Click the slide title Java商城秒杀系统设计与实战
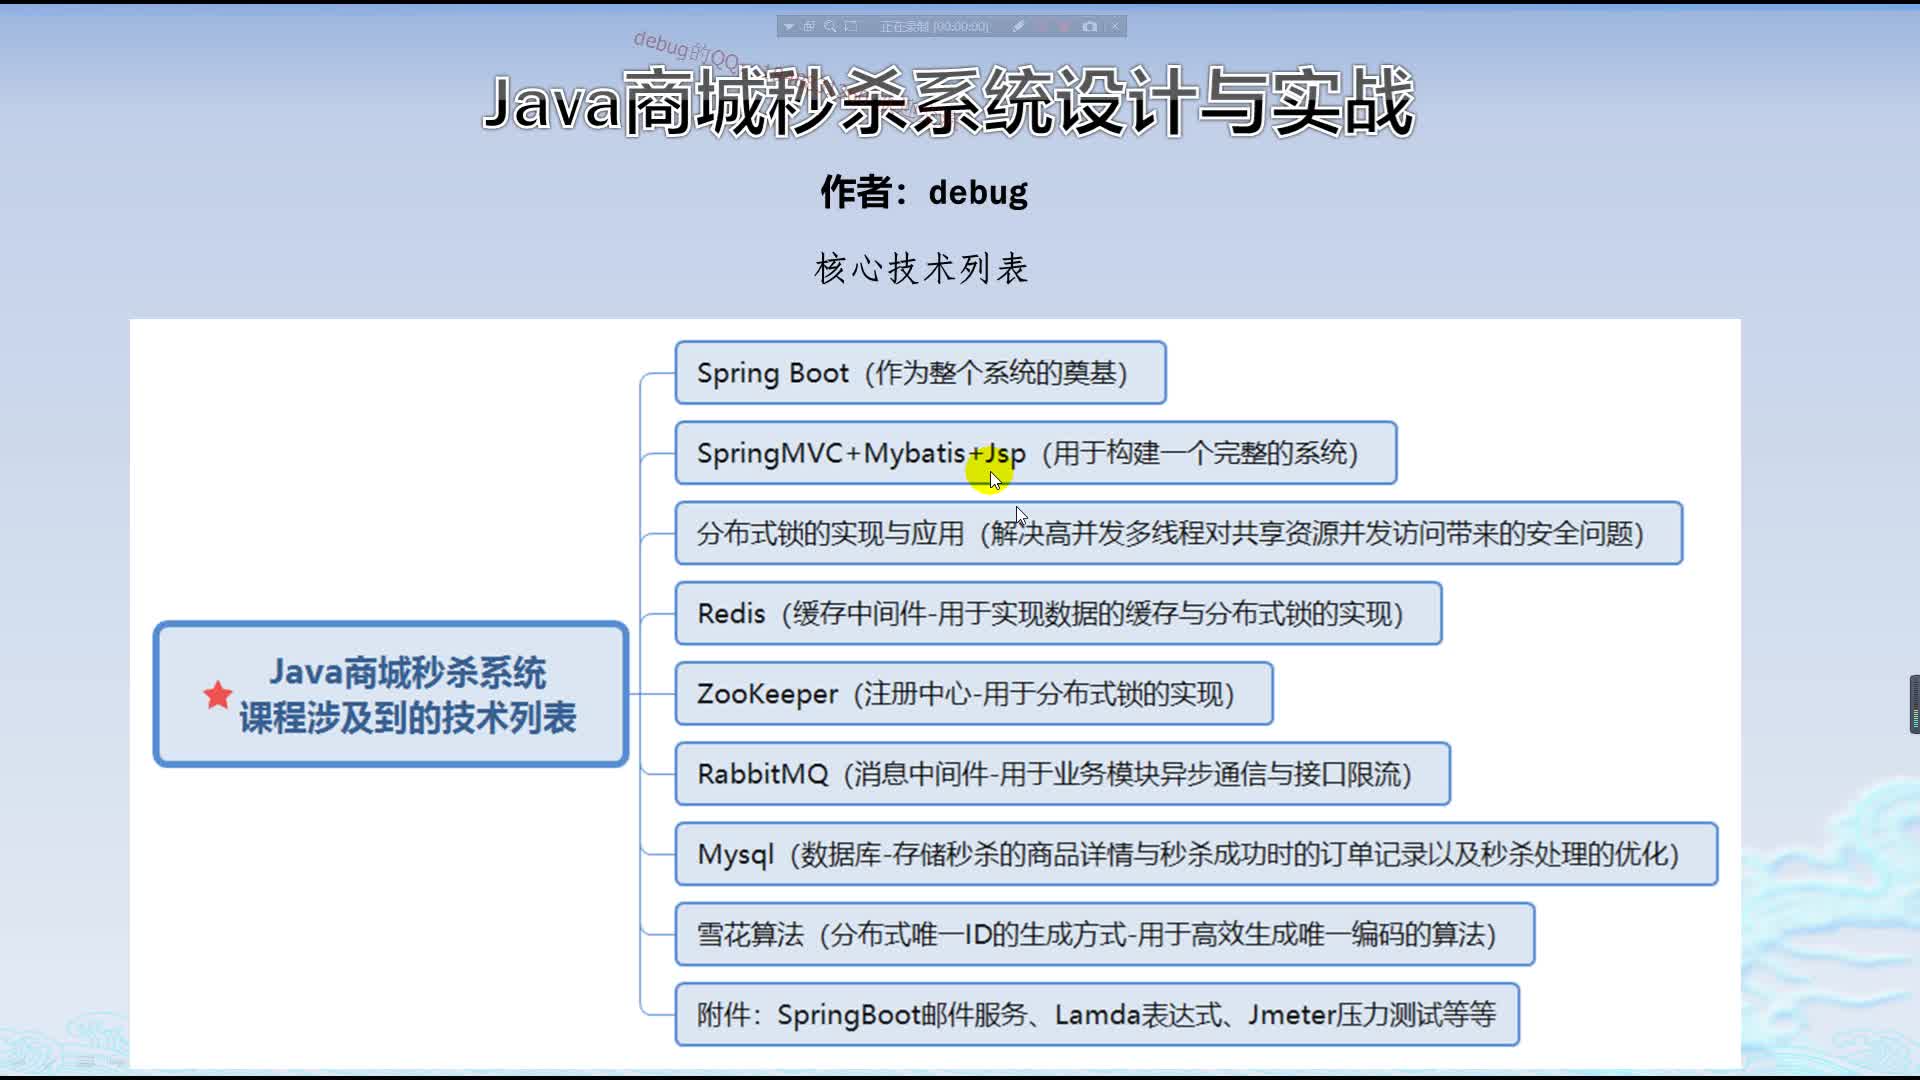Viewport: 1920px width, 1080px height. [x=948, y=102]
